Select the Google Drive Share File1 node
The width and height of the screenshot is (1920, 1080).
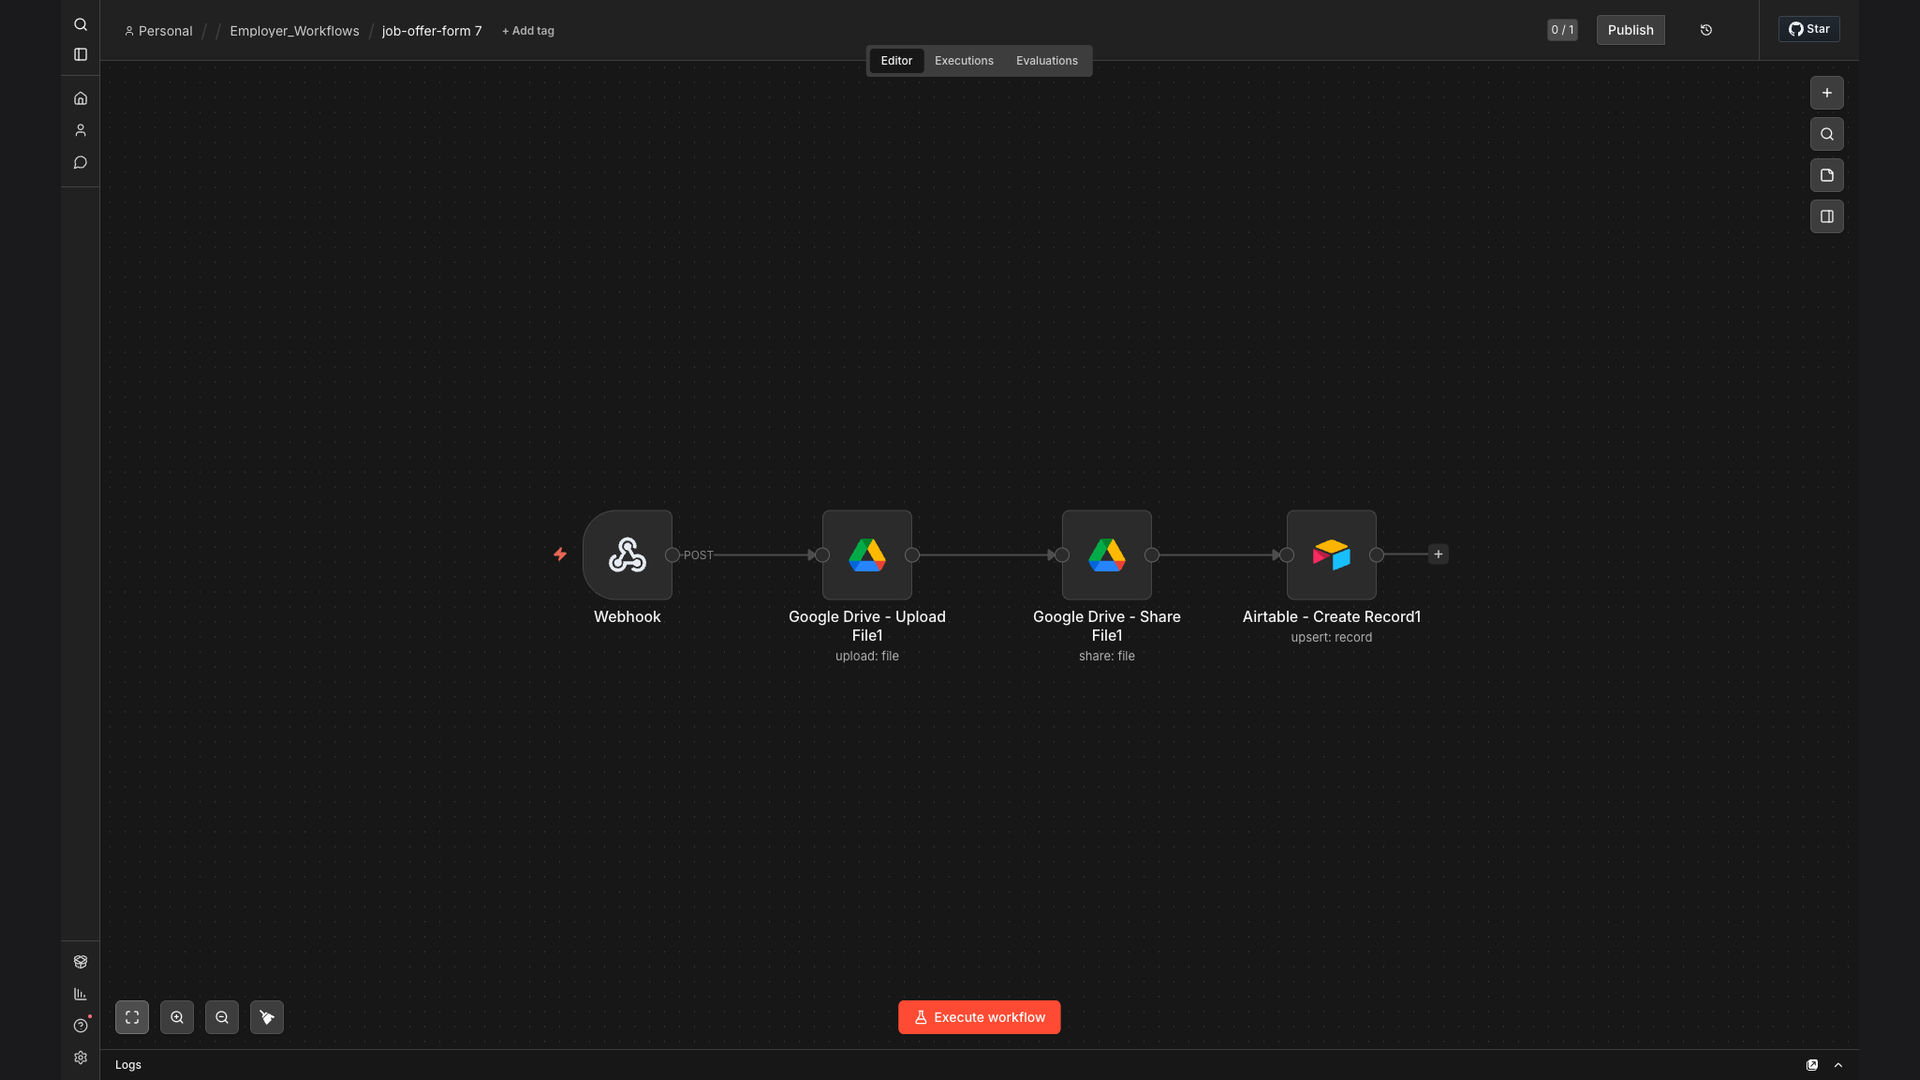1107,555
